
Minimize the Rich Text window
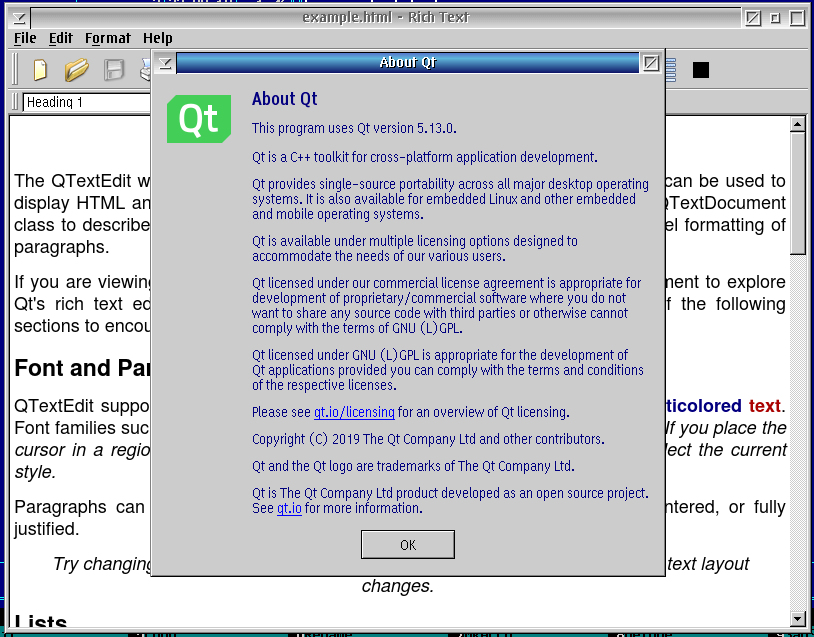[x=775, y=18]
